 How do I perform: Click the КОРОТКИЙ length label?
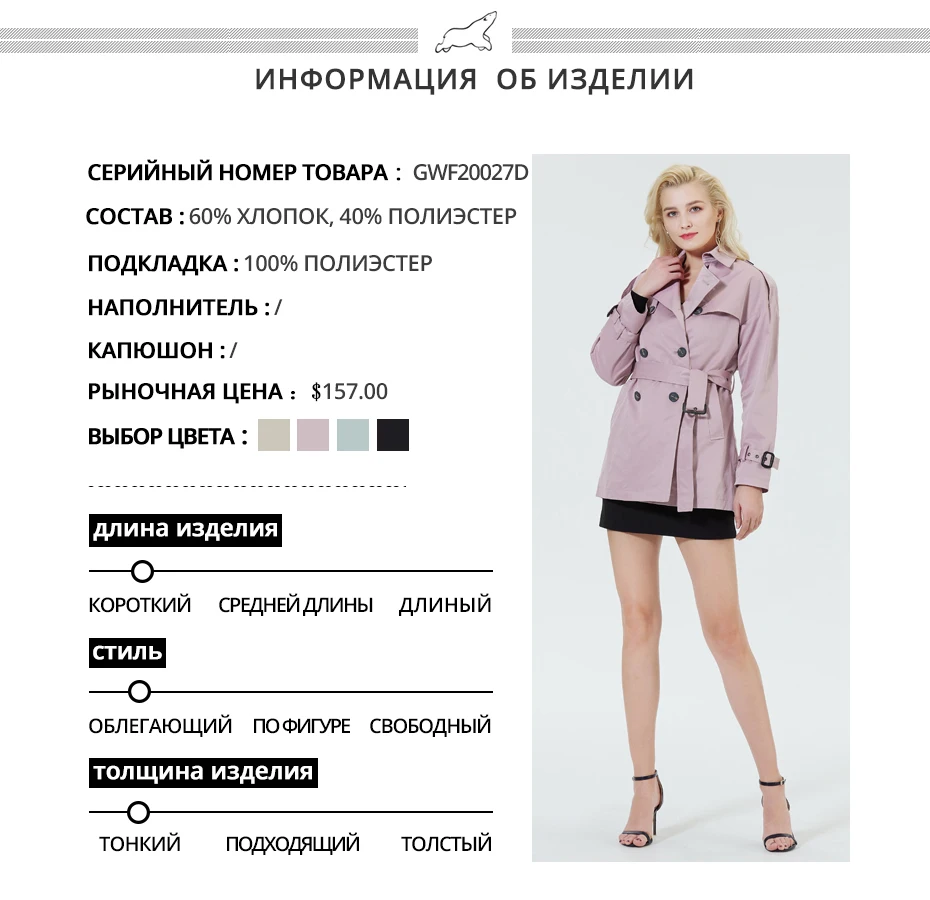[140, 605]
